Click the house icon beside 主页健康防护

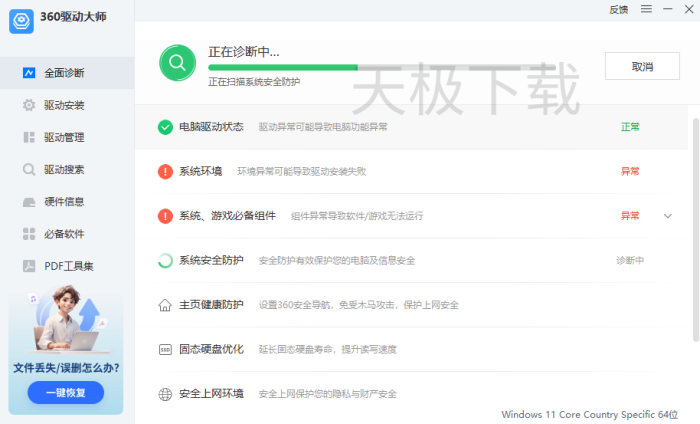[x=165, y=305]
